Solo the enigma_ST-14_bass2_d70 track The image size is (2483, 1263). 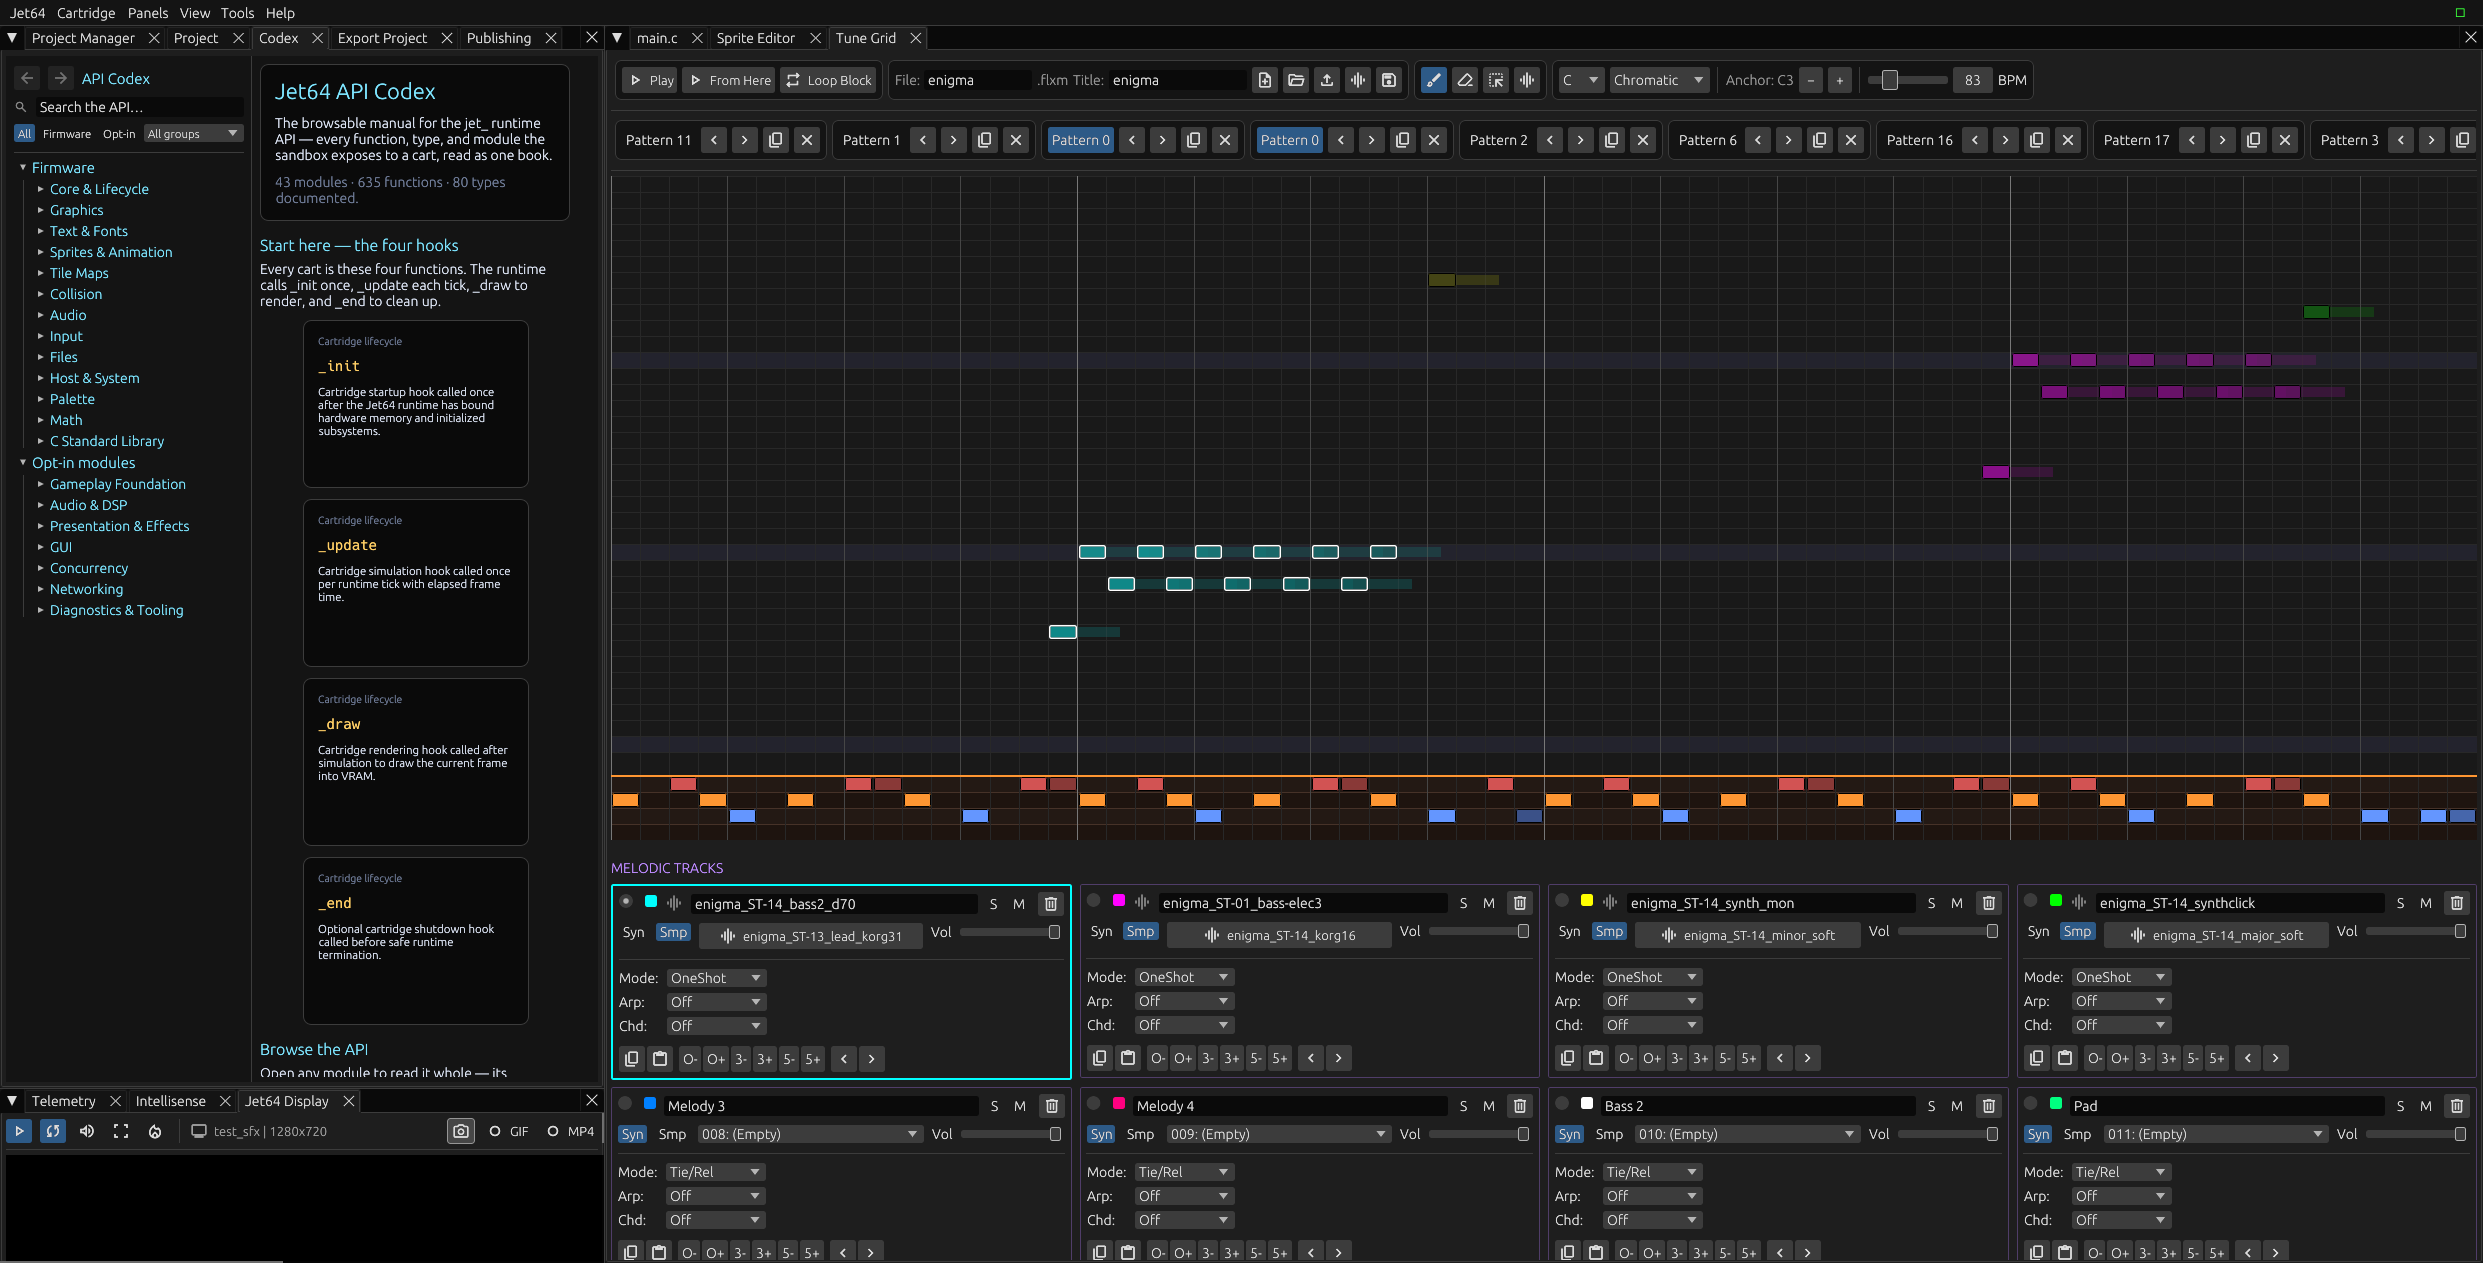994,904
